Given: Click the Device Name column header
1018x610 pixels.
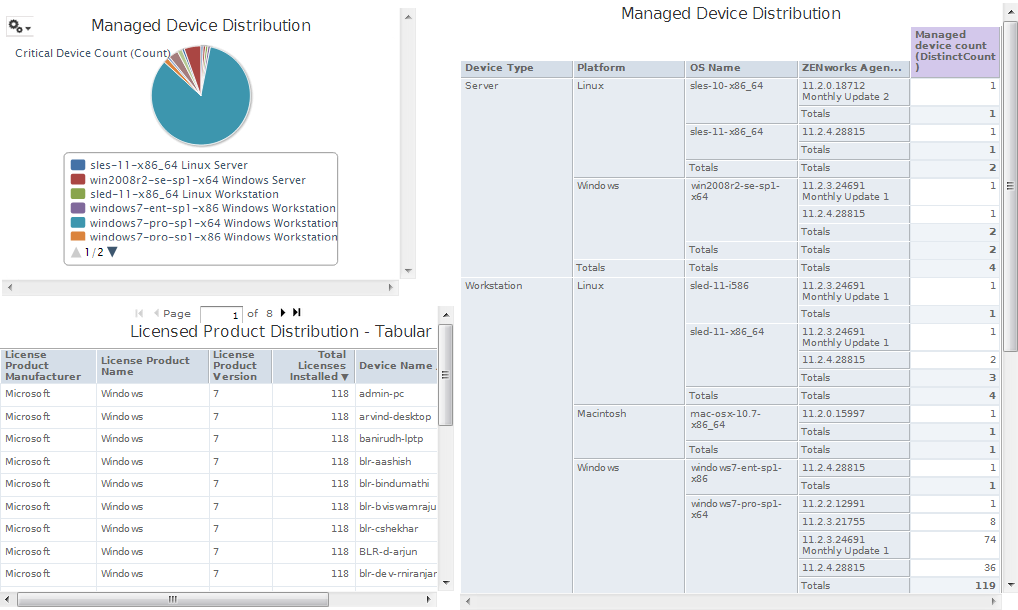Looking at the screenshot, I should (x=395, y=366).
